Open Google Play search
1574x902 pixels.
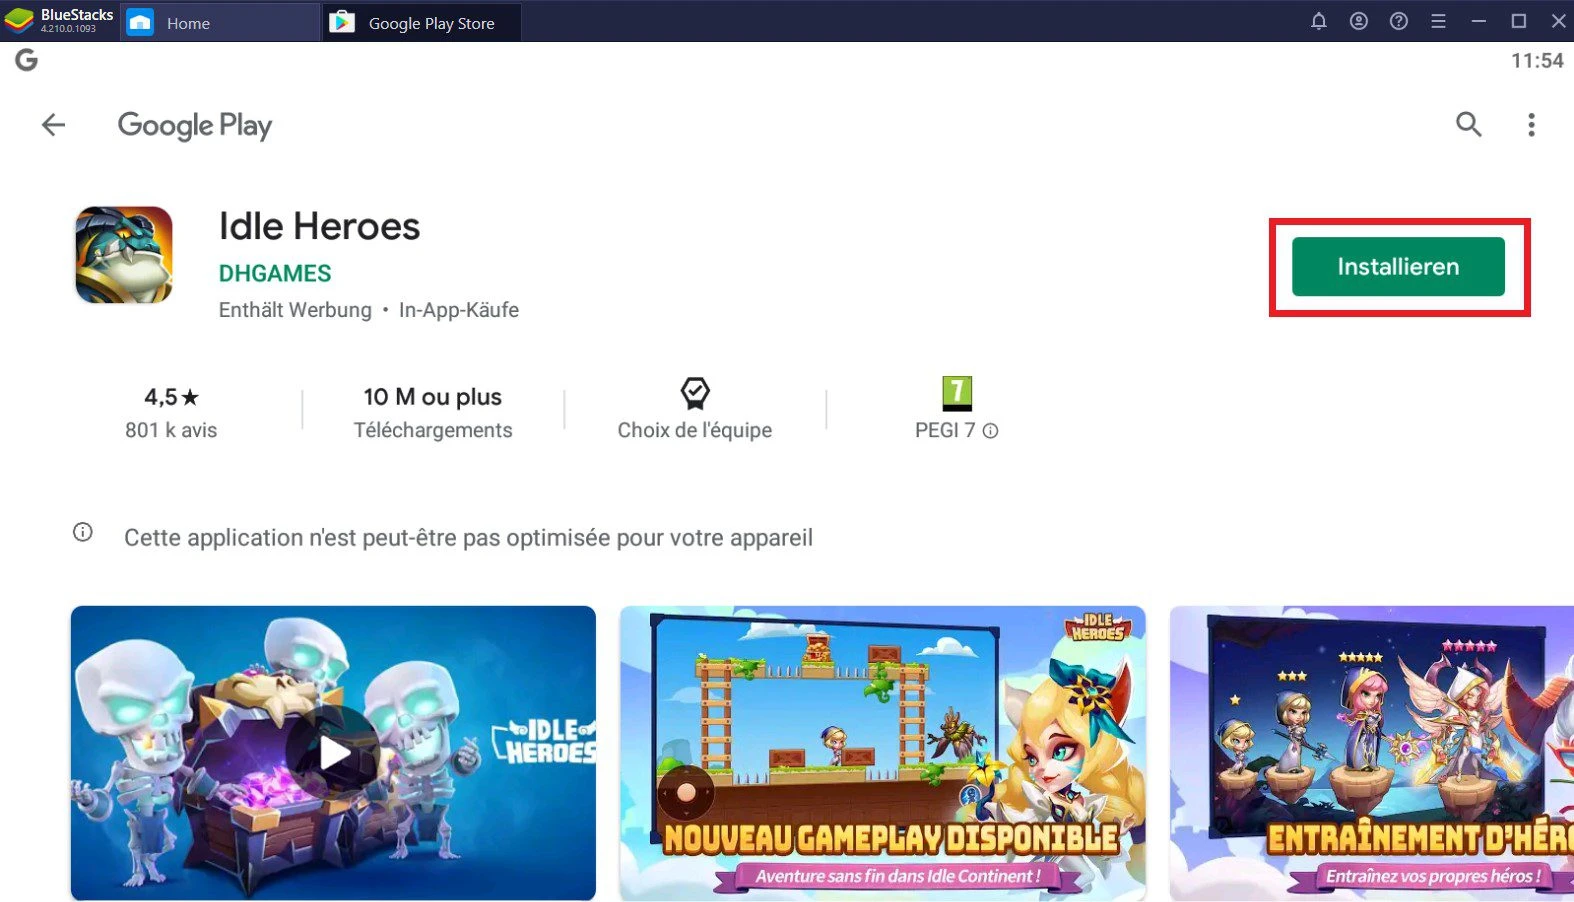pos(1468,124)
